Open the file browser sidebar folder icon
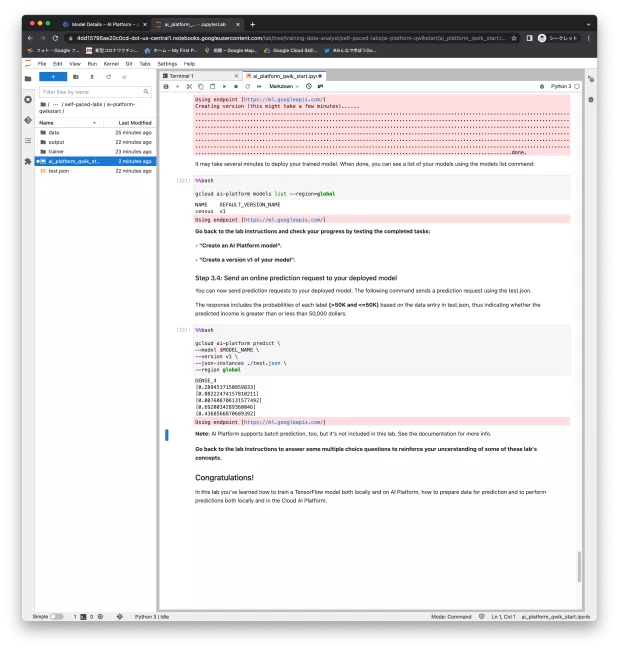The width and height of the screenshot is (619, 650). (28, 78)
